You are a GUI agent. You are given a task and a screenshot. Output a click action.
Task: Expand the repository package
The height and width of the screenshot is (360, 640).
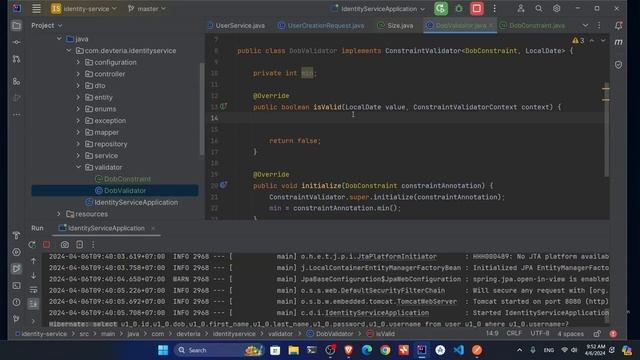point(78,144)
